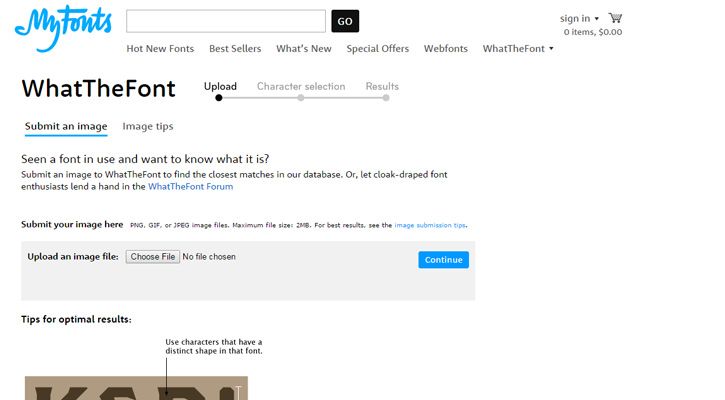Click the MyFonts logo
Viewport: 725px width, 400px height.
63,28
